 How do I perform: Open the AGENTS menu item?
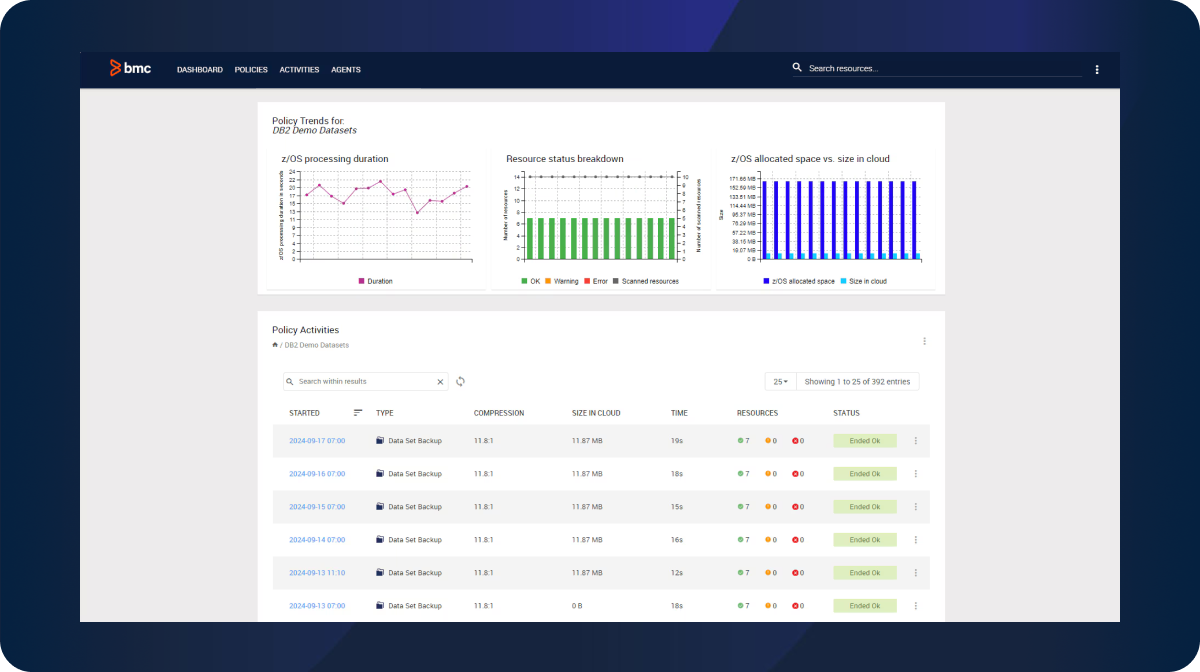pyautogui.click(x=346, y=70)
